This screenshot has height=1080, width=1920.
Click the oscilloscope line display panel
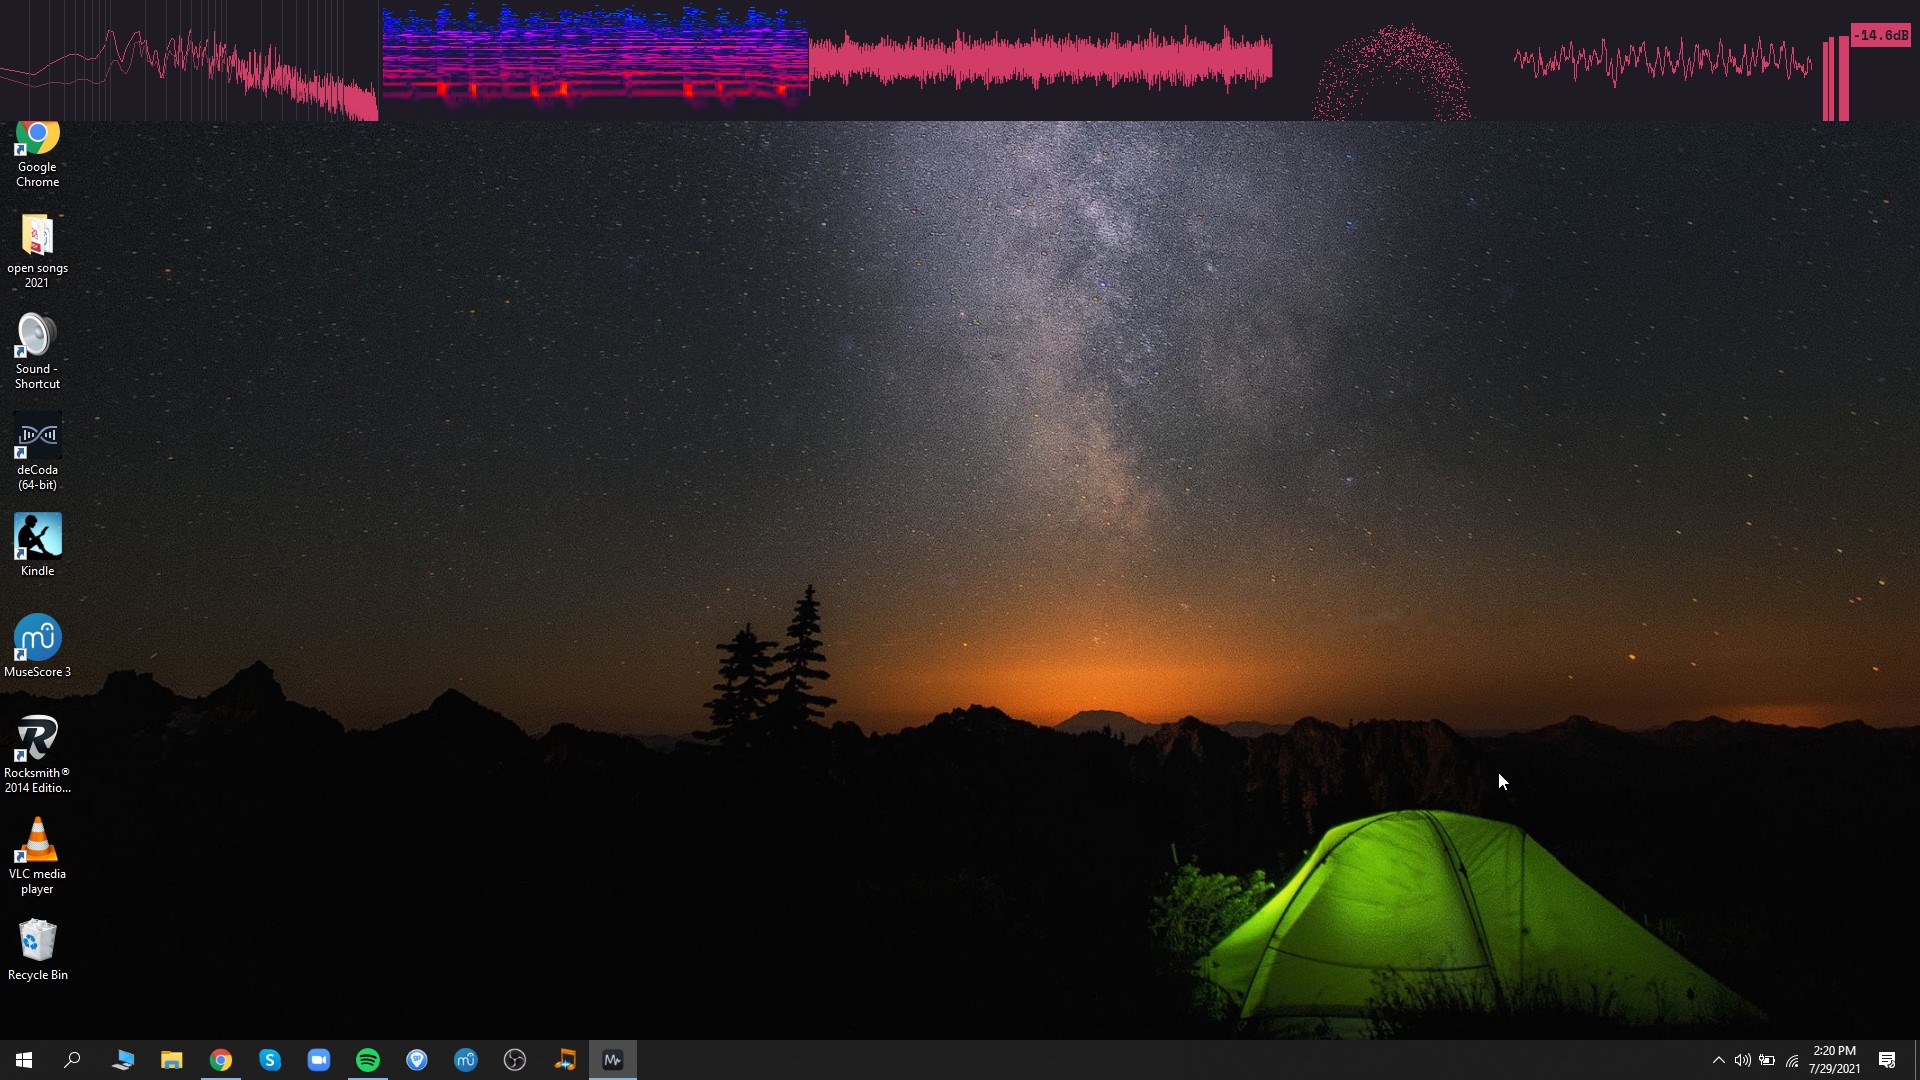tap(1662, 60)
